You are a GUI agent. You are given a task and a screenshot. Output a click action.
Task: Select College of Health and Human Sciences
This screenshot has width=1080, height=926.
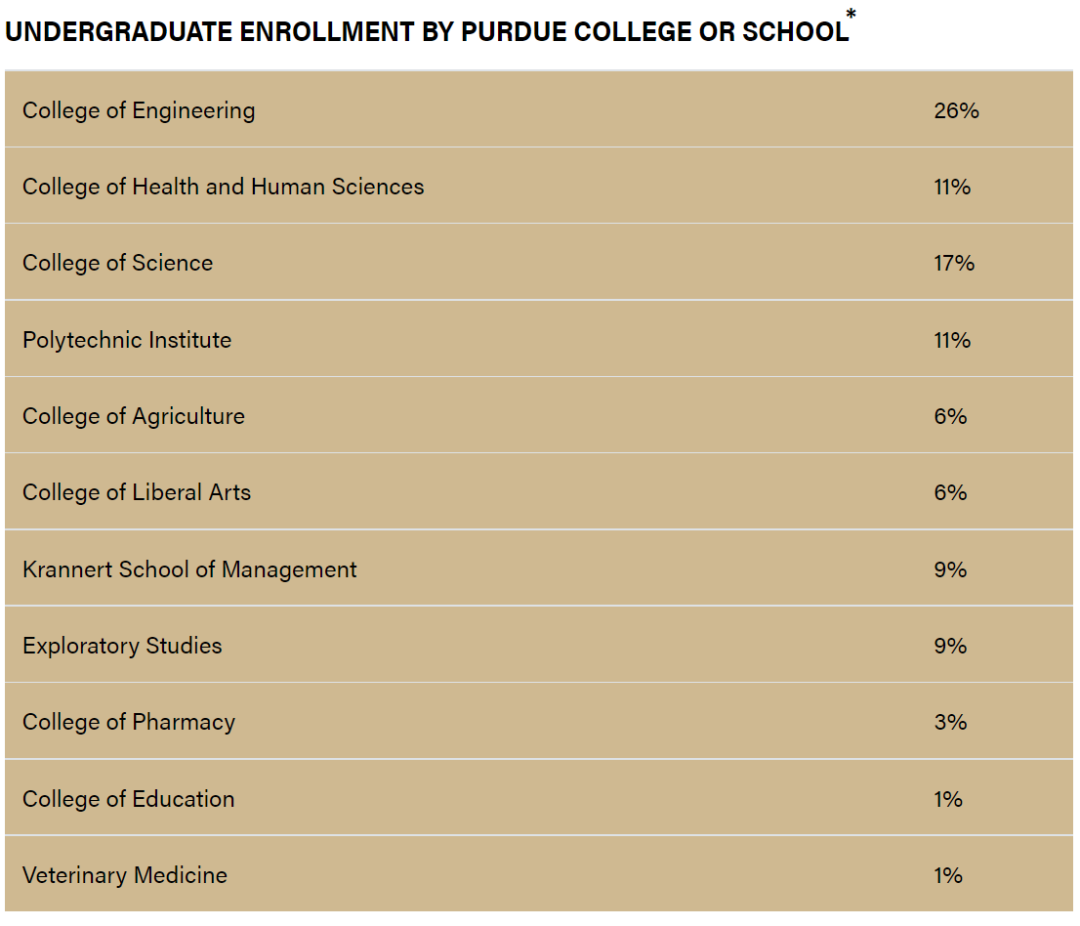[x=223, y=186]
